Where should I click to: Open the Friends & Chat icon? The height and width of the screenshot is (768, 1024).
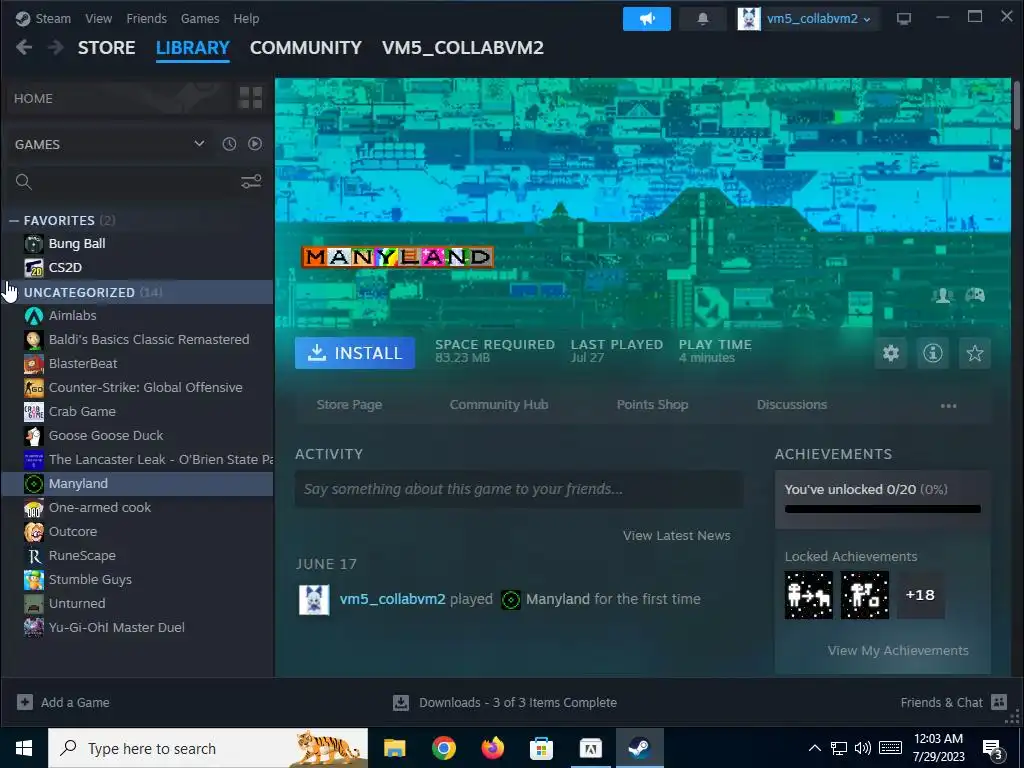coord(999,702)
